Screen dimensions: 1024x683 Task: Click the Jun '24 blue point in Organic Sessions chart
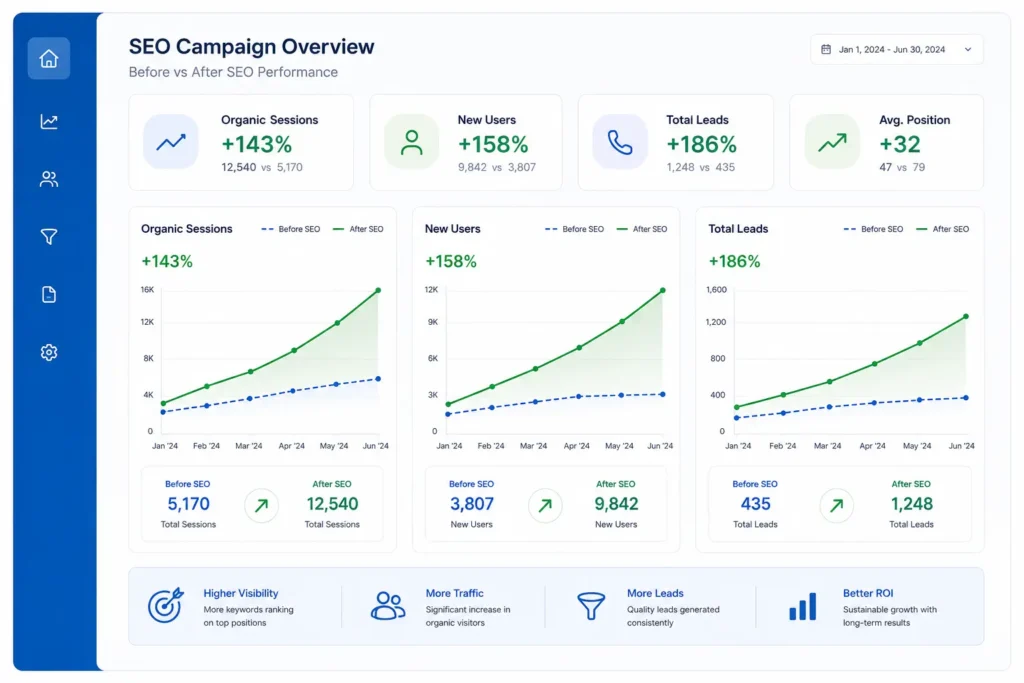click(x=378, y=379)
